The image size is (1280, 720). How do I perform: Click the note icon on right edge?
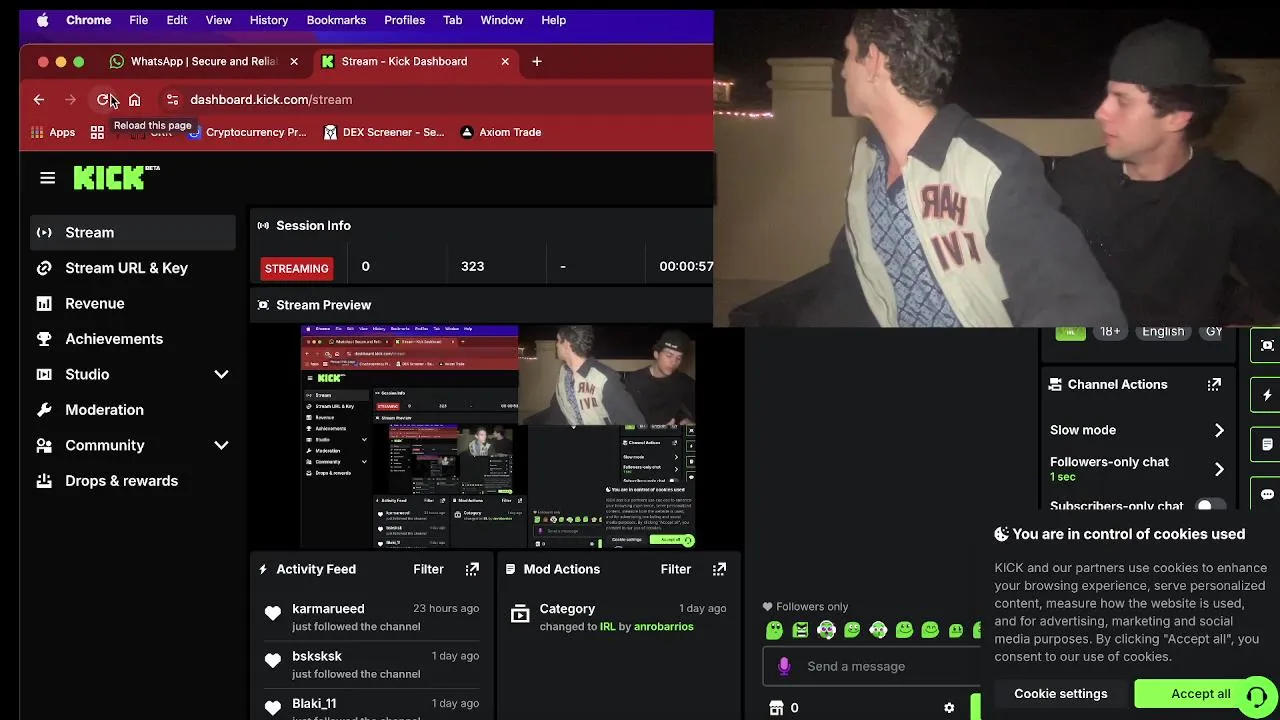tap(1267, 444)
